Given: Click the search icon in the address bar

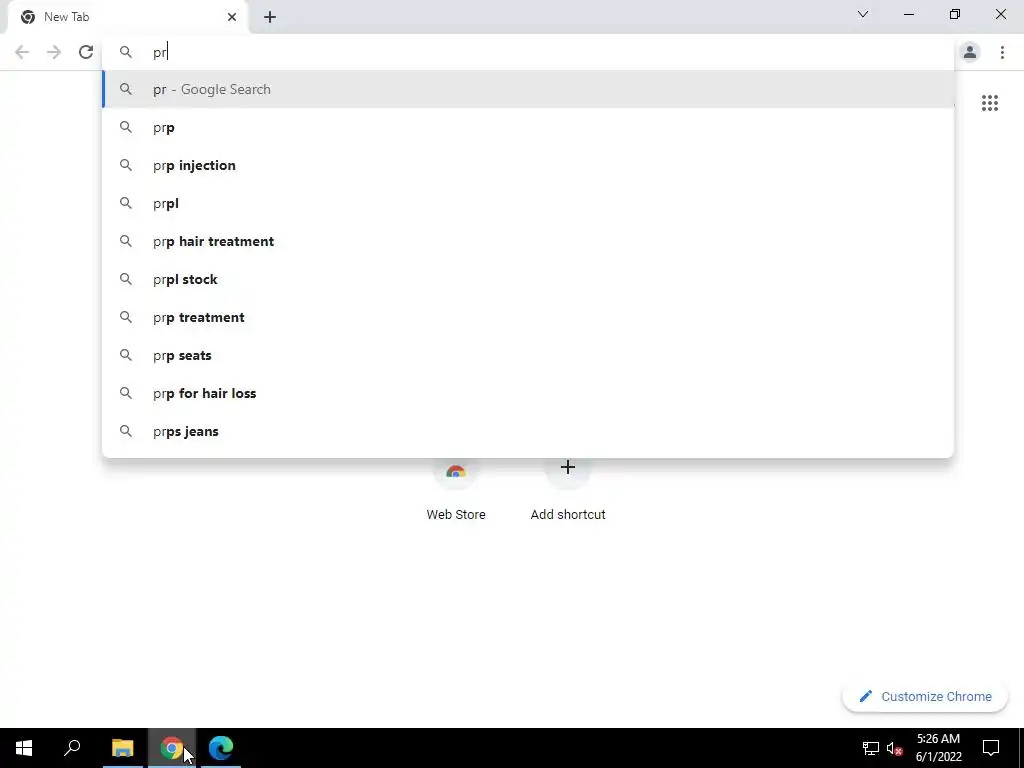Looking at the screenshot, I should coord(125,52).
